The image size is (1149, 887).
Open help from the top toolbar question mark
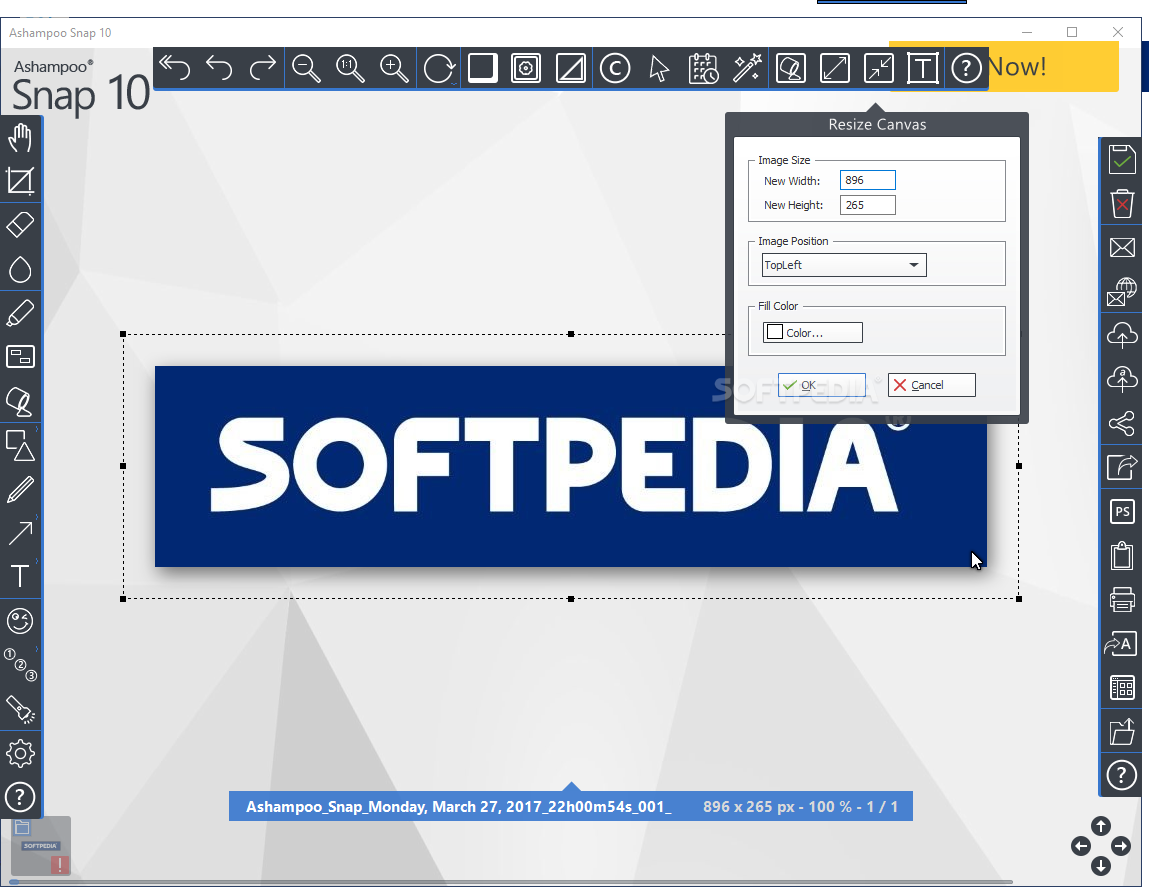[967, 68]
